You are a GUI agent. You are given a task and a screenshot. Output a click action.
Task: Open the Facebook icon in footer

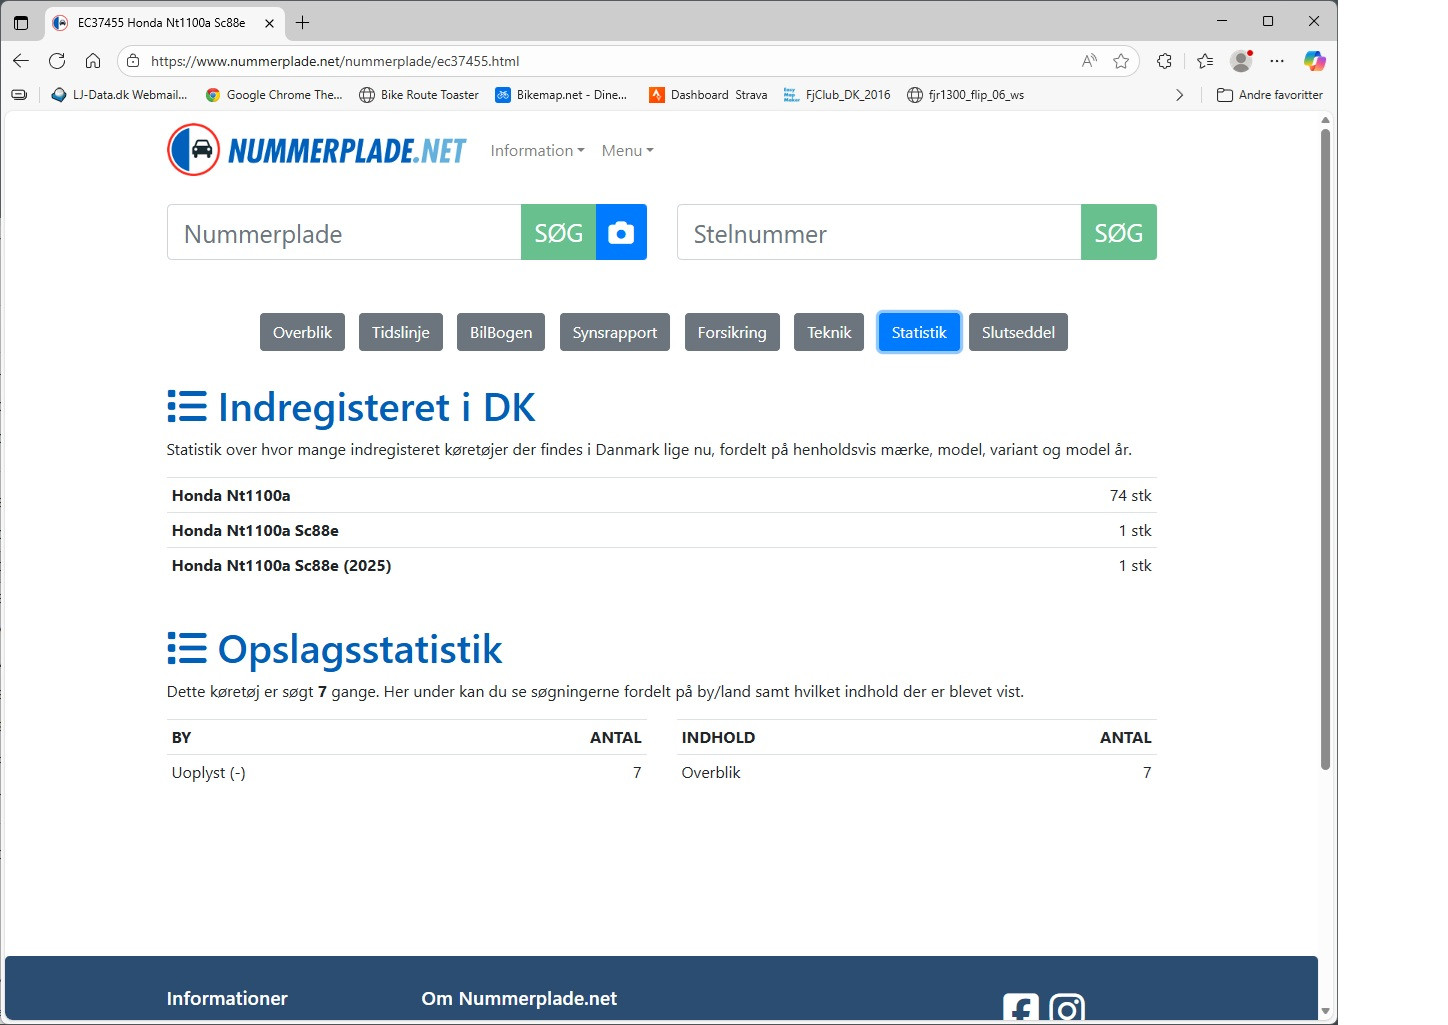(x=1020, y=1008)
